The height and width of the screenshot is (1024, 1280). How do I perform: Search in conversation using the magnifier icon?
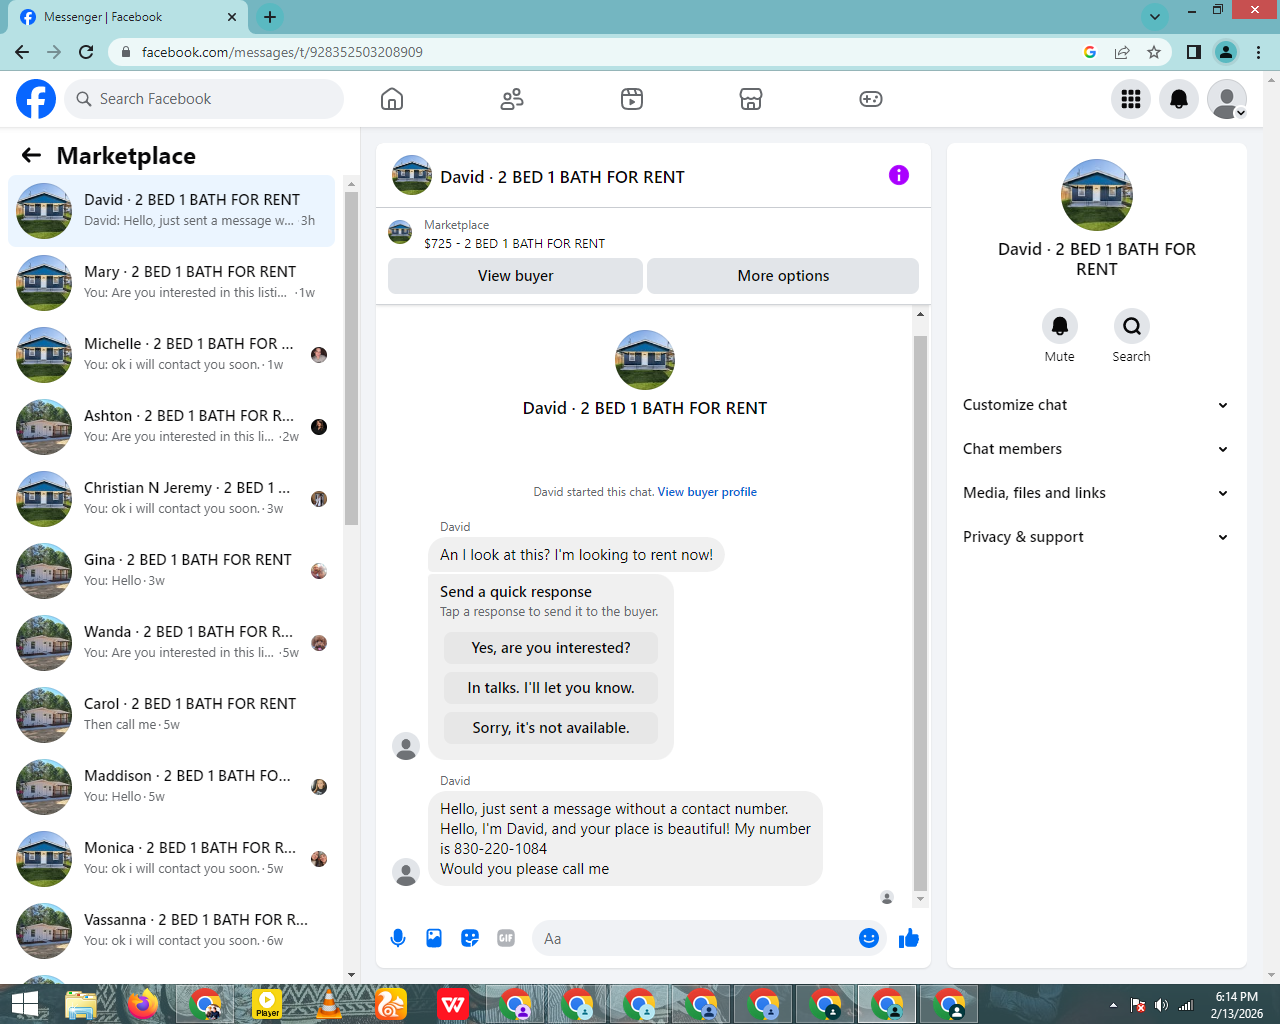point(1132,326)
